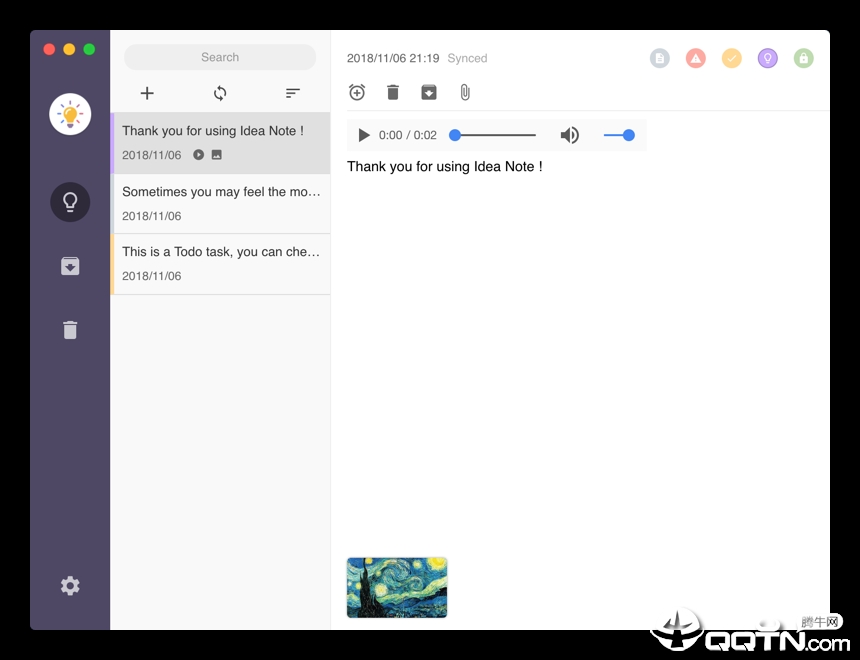Set note type to yellow todo checkmark
Image resolution: width=860 pixels, height=660 pixels.
(732, 58)
